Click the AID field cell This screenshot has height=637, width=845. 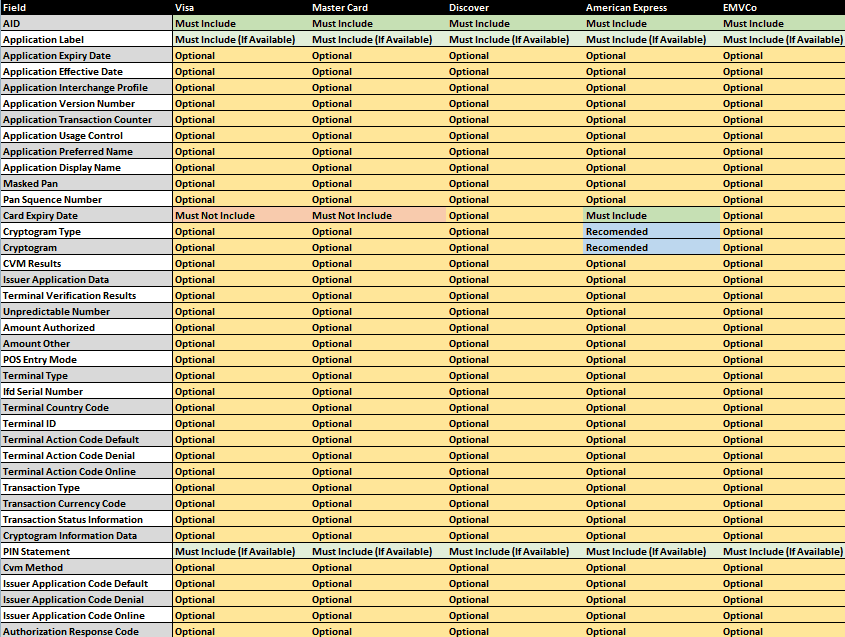[86, 23]
